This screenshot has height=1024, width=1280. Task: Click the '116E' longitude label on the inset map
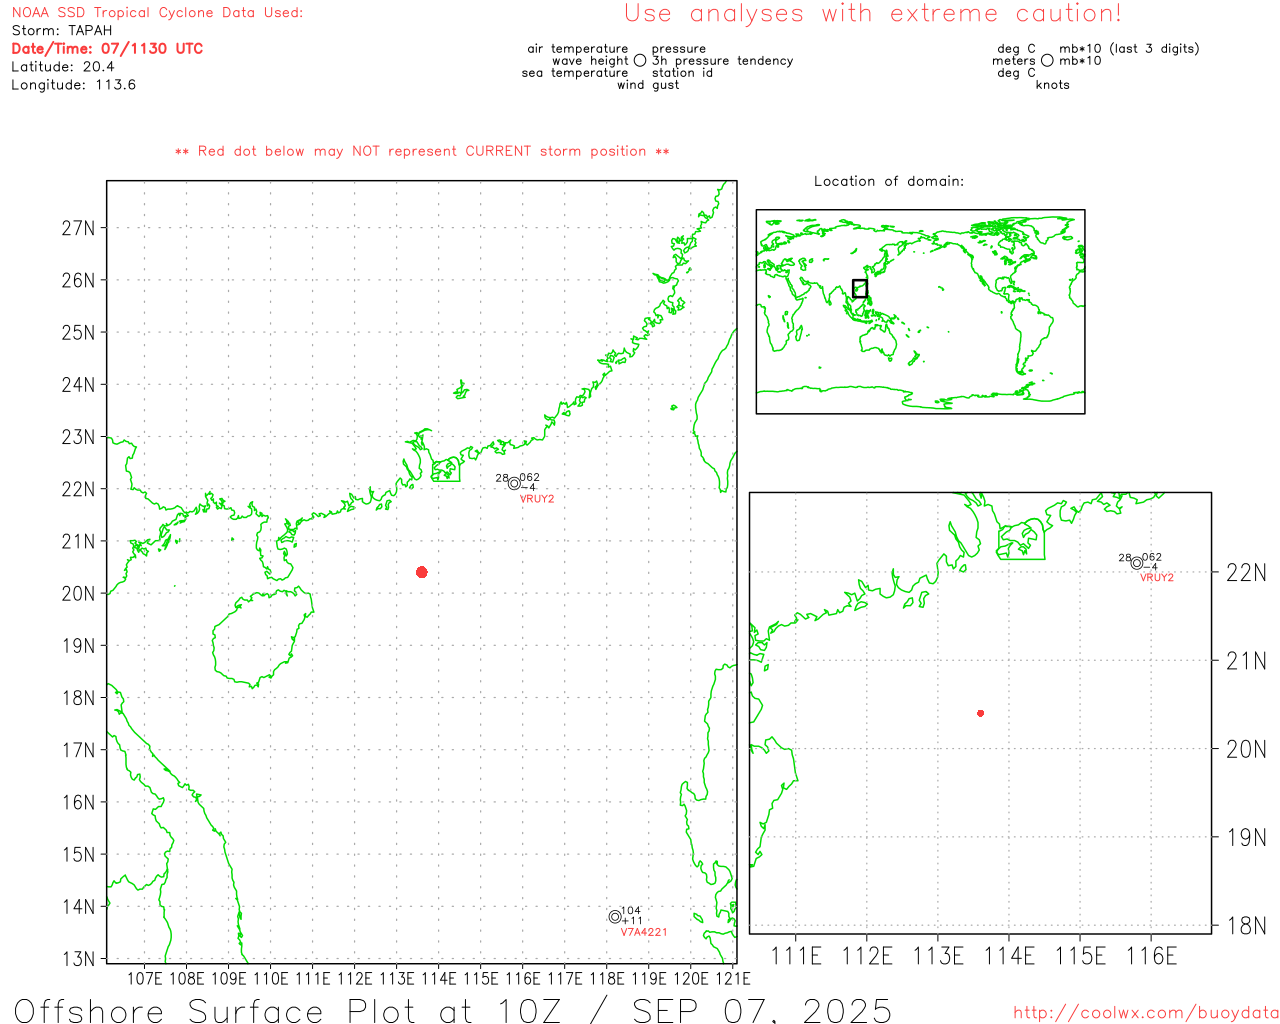[1151, 956]
